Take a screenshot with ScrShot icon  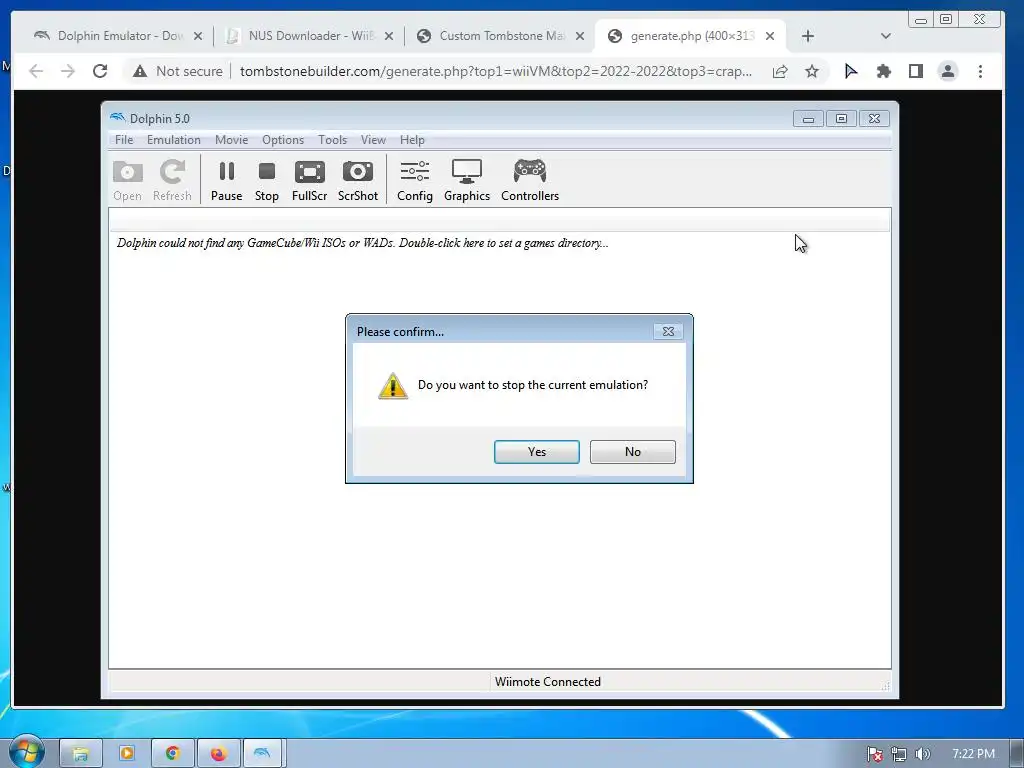point(358,180)
